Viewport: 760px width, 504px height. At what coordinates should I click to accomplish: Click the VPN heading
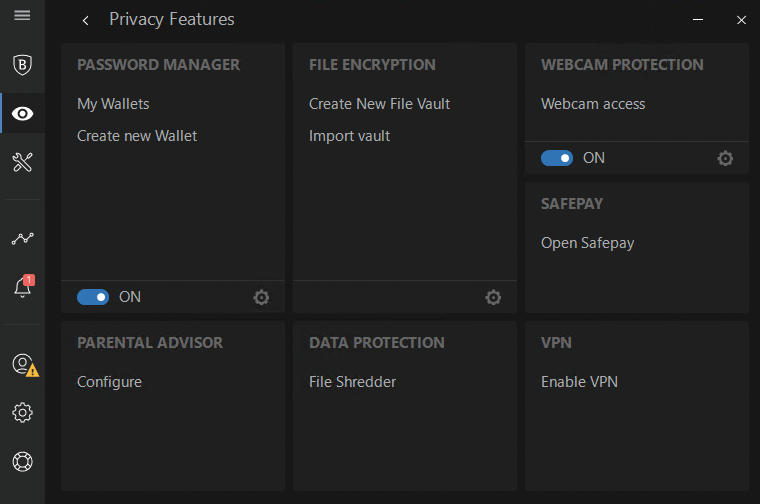tap(556, 343)
